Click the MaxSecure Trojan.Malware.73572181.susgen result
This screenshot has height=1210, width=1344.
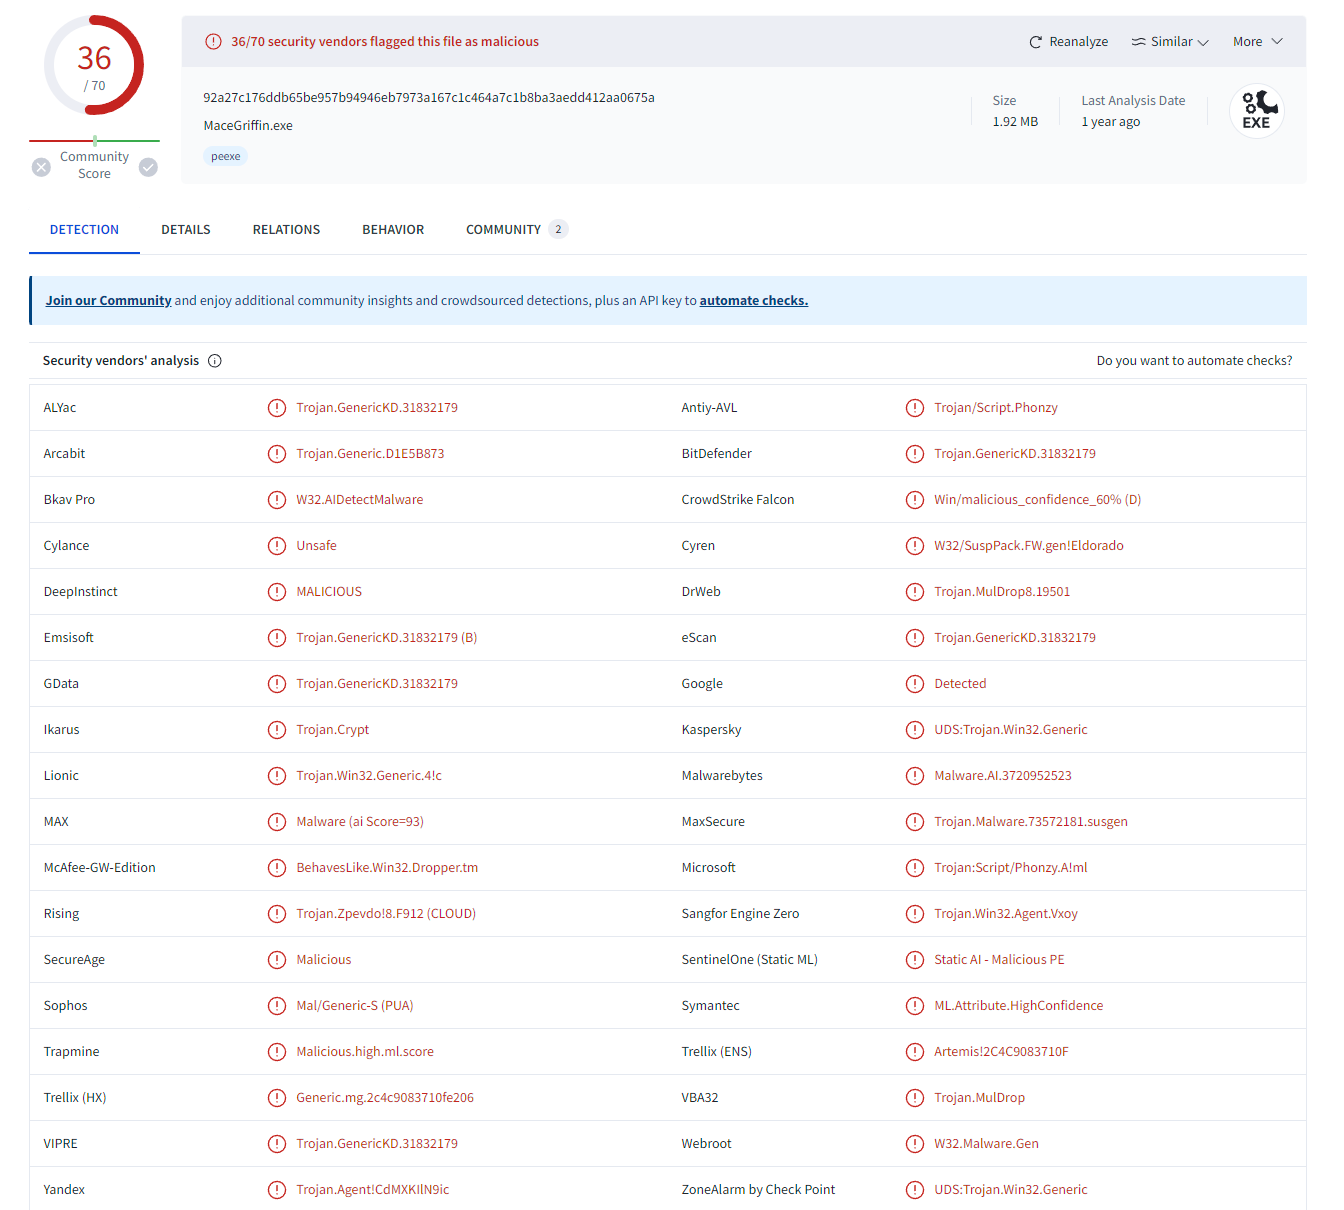[1031, 822]
